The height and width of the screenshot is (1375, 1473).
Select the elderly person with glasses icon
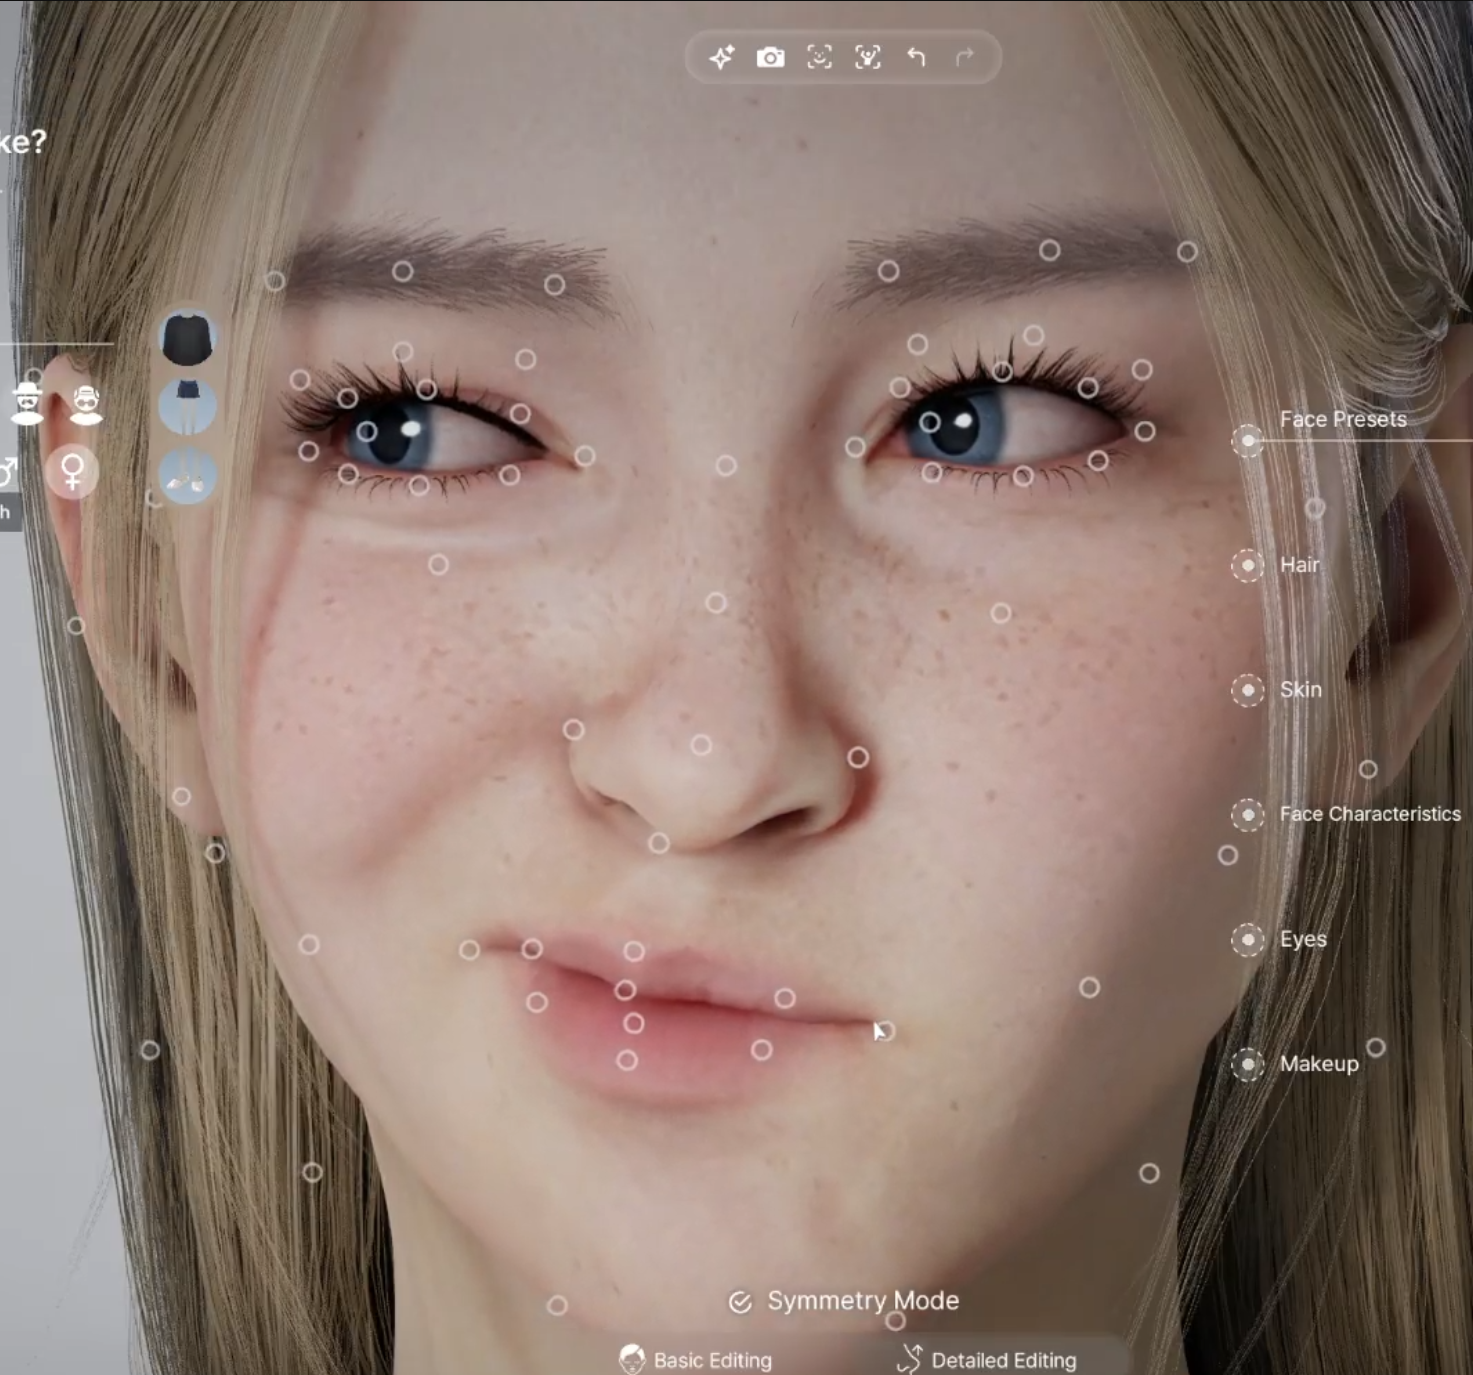[87, 404]
